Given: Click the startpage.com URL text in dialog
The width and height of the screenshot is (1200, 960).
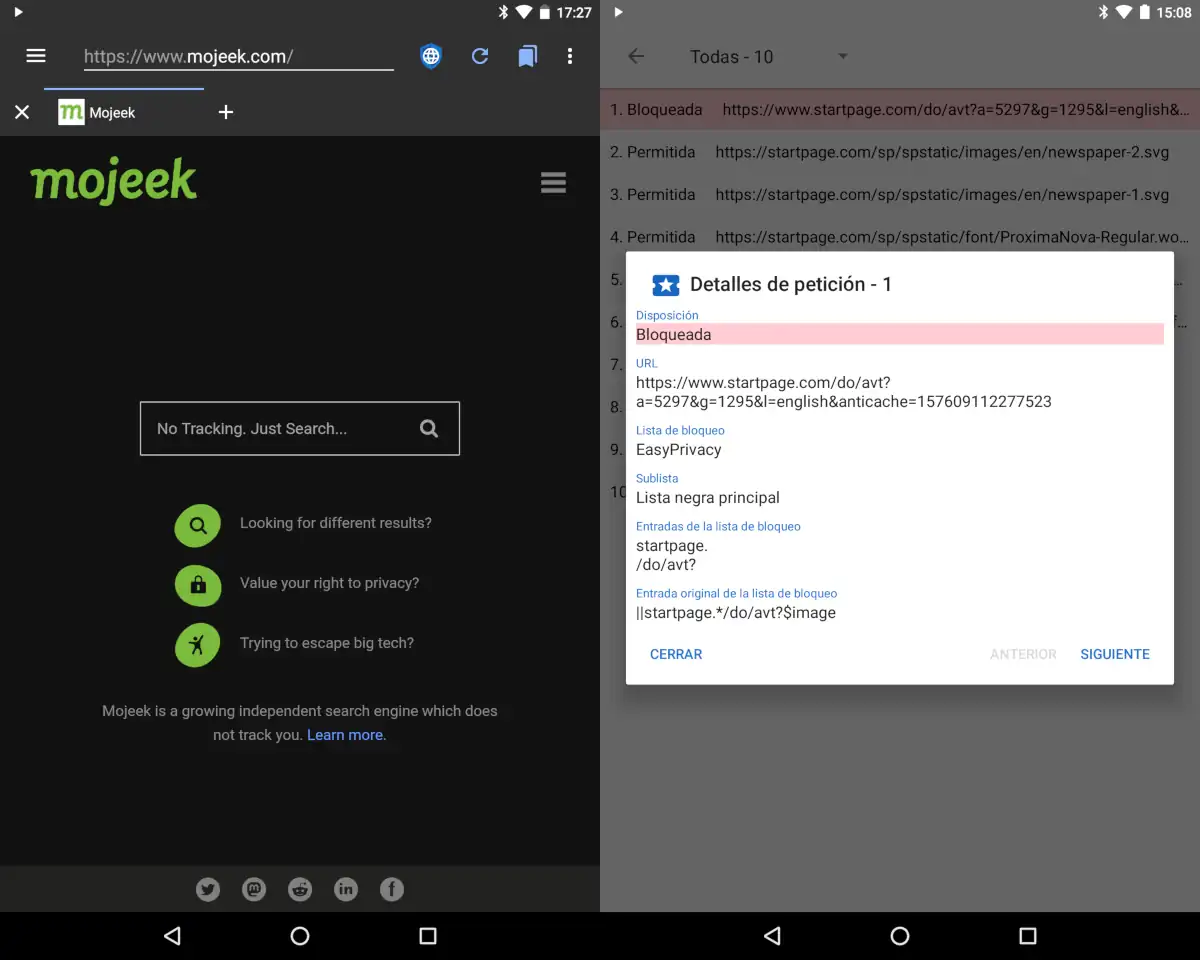Looking at the screenshot, I should [844, 392].
